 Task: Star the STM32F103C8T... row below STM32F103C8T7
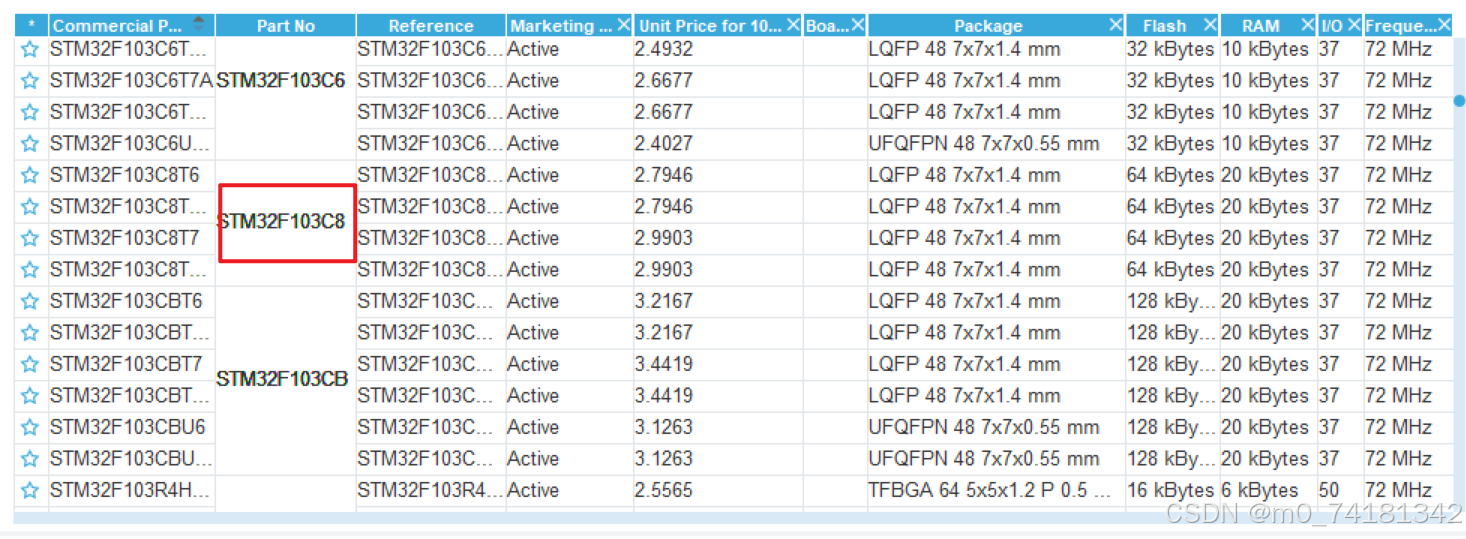pyautogui.click(x=30, y=270)
